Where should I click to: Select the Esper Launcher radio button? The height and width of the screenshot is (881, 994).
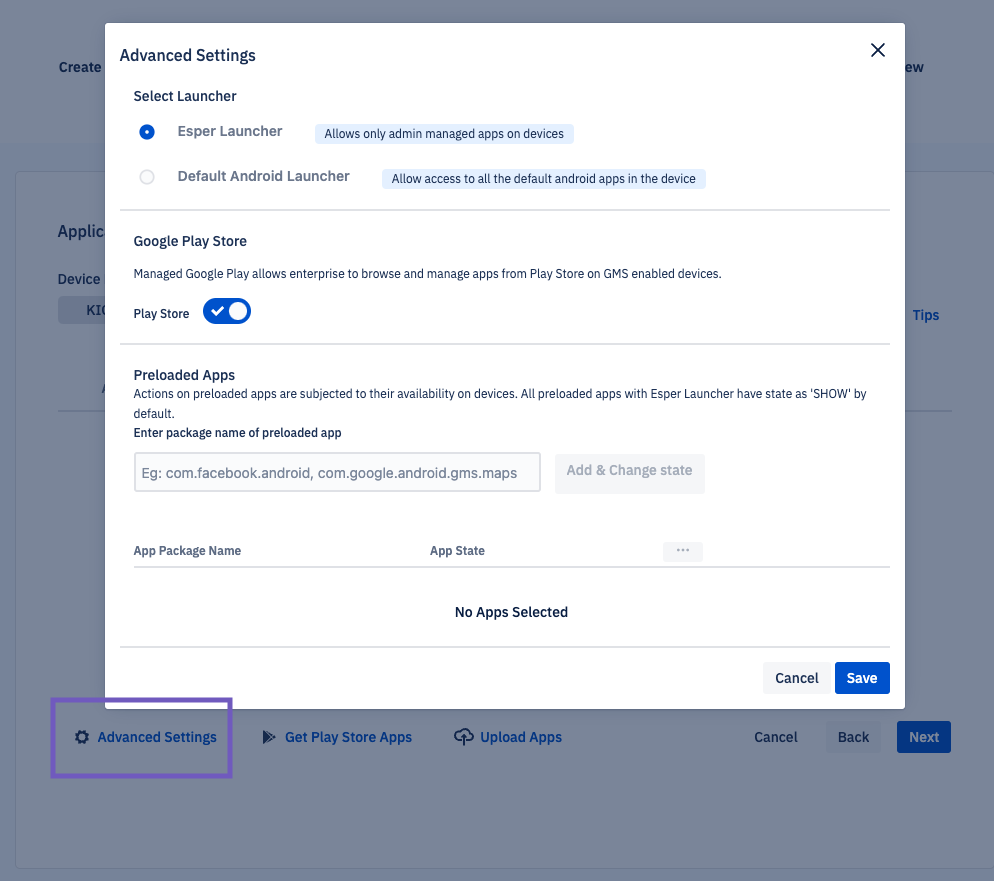pyautogui.click(x=146, y=132)
